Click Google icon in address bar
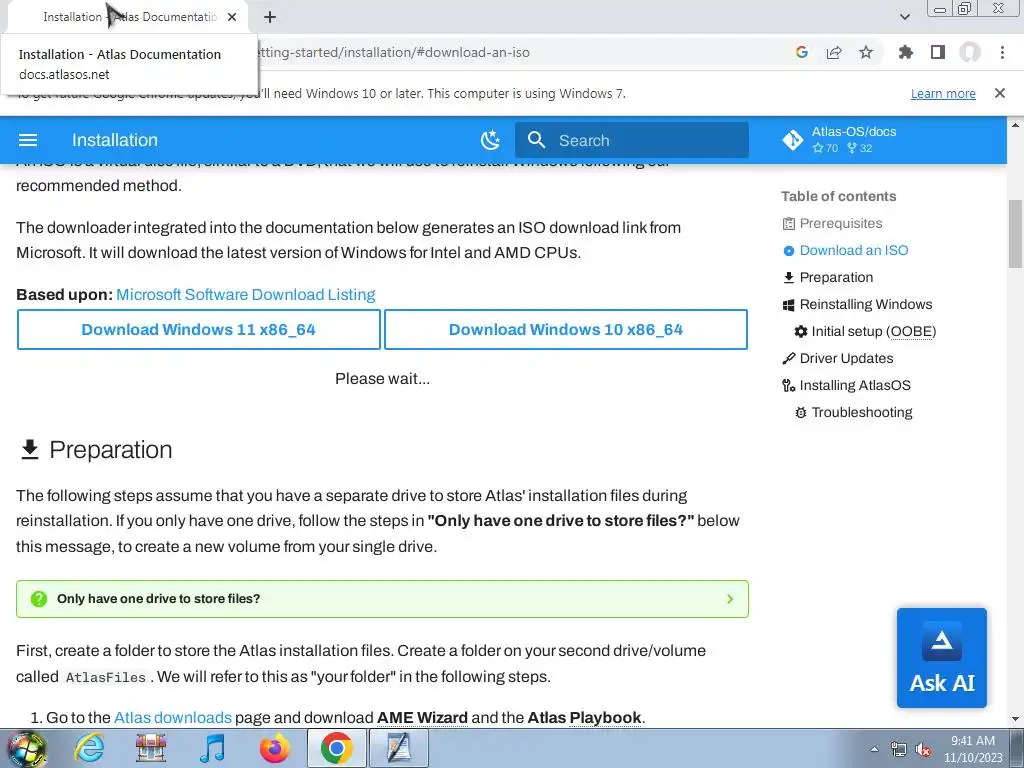 click(x=802, y=52)
